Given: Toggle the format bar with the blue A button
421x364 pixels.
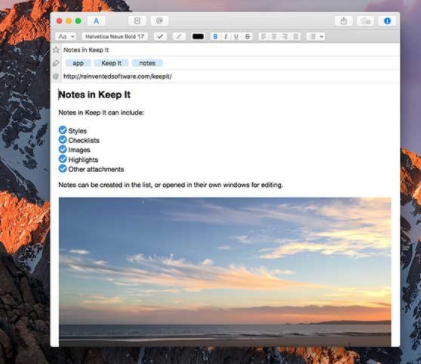Looking at the screenshot, I should coord(96,21).
